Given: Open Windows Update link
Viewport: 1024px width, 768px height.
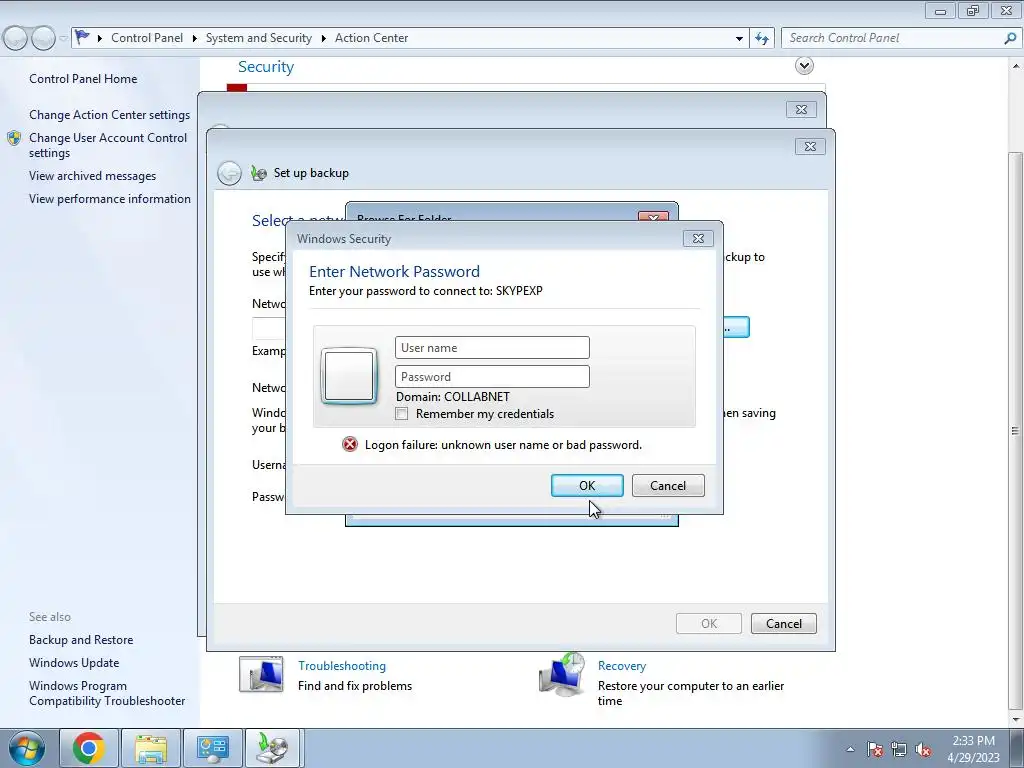Looking at the screenshot, I should coord(74,662).
